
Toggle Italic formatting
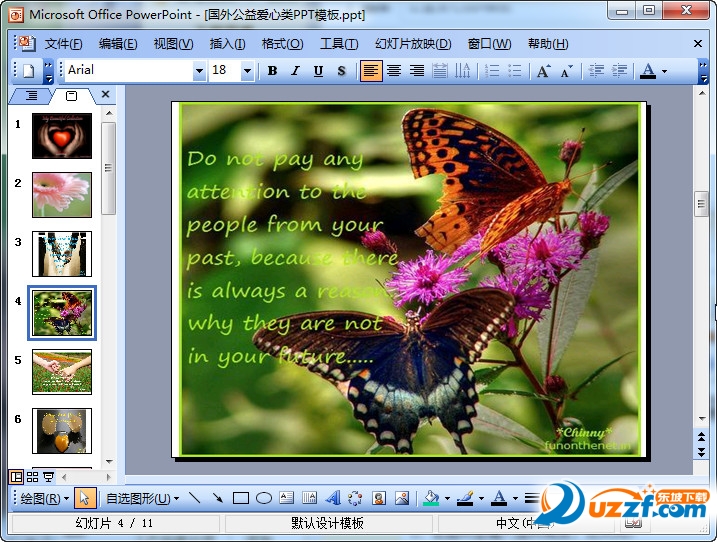(x=295, y=71)
